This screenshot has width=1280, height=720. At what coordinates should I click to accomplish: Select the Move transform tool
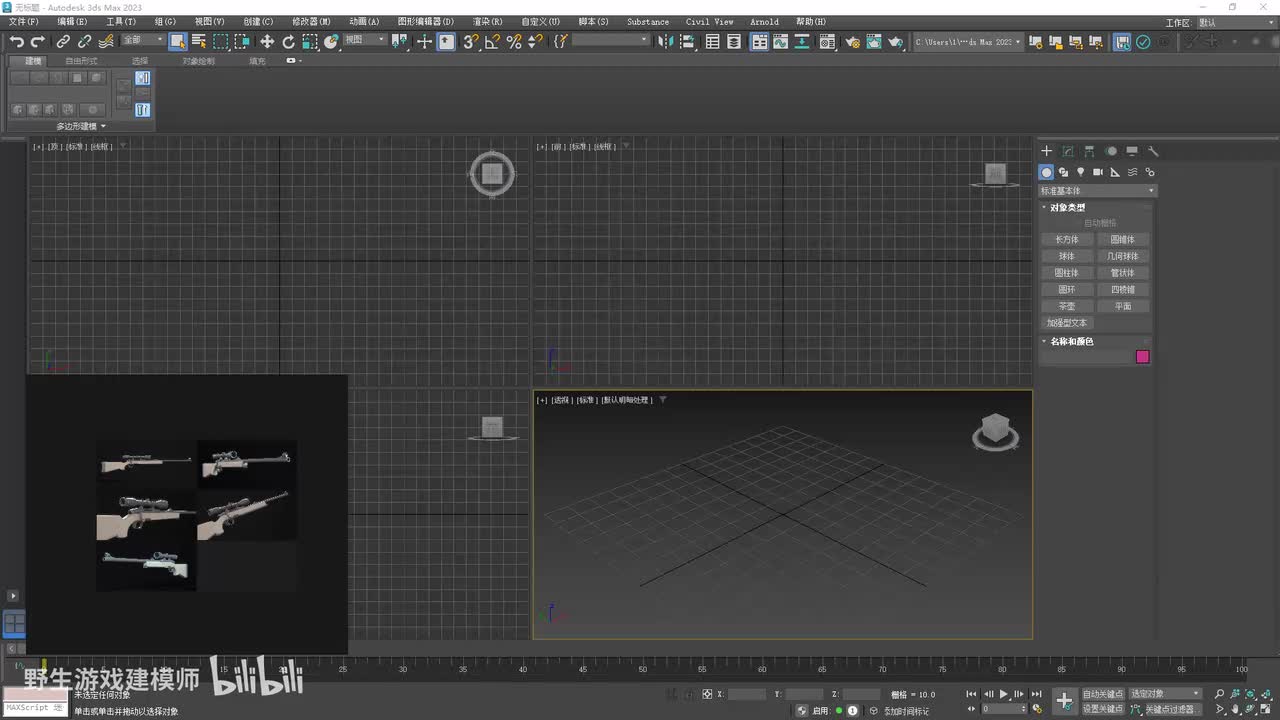click(267, 41)
